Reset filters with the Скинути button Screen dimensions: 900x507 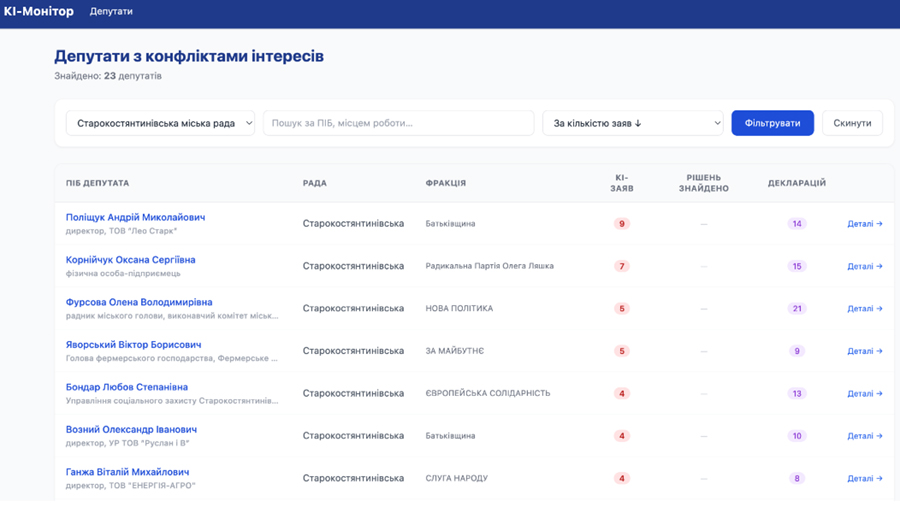(x=852, y=123)
